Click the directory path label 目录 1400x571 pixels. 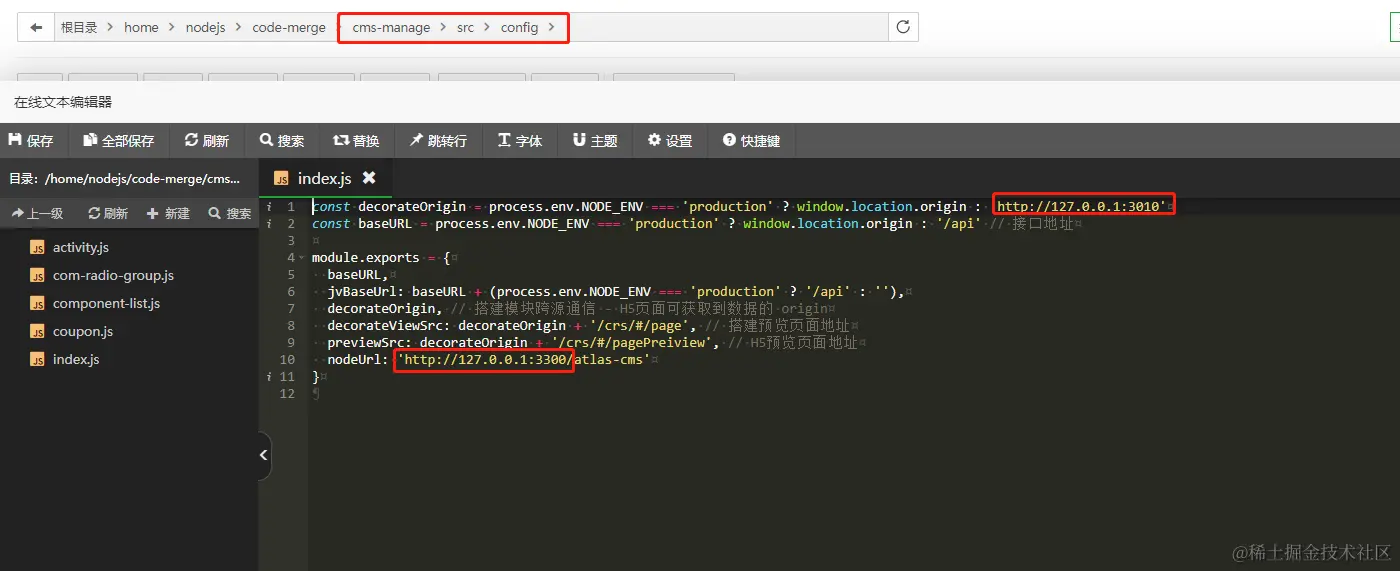pos(125,178)
